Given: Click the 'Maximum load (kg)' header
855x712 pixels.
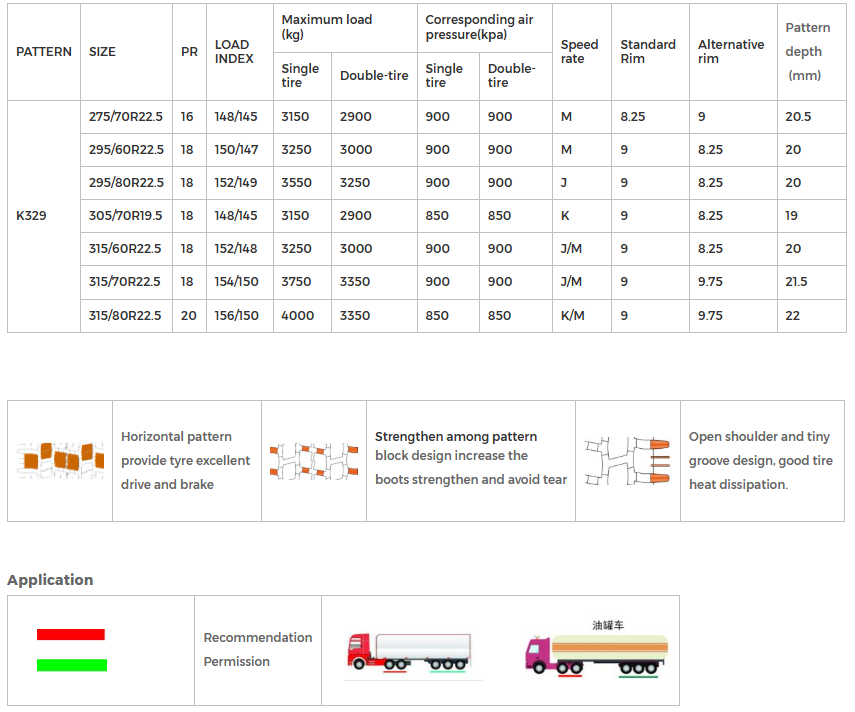Looking at the screenshot, I should coord(327,27).
